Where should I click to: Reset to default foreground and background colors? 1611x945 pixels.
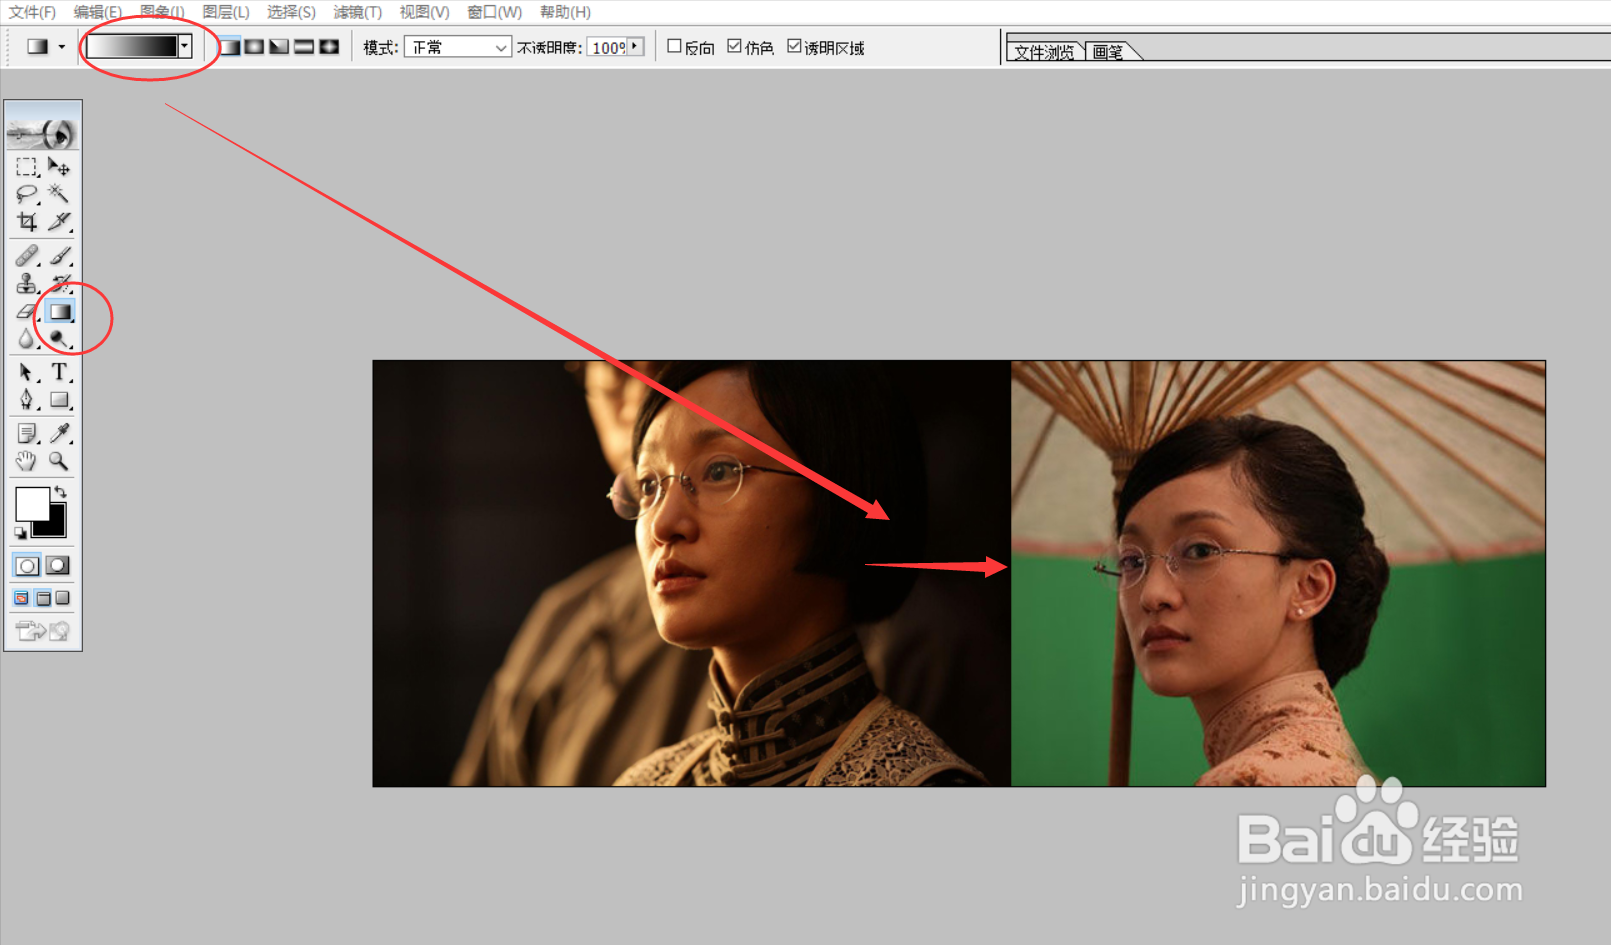tap(20, 533)
